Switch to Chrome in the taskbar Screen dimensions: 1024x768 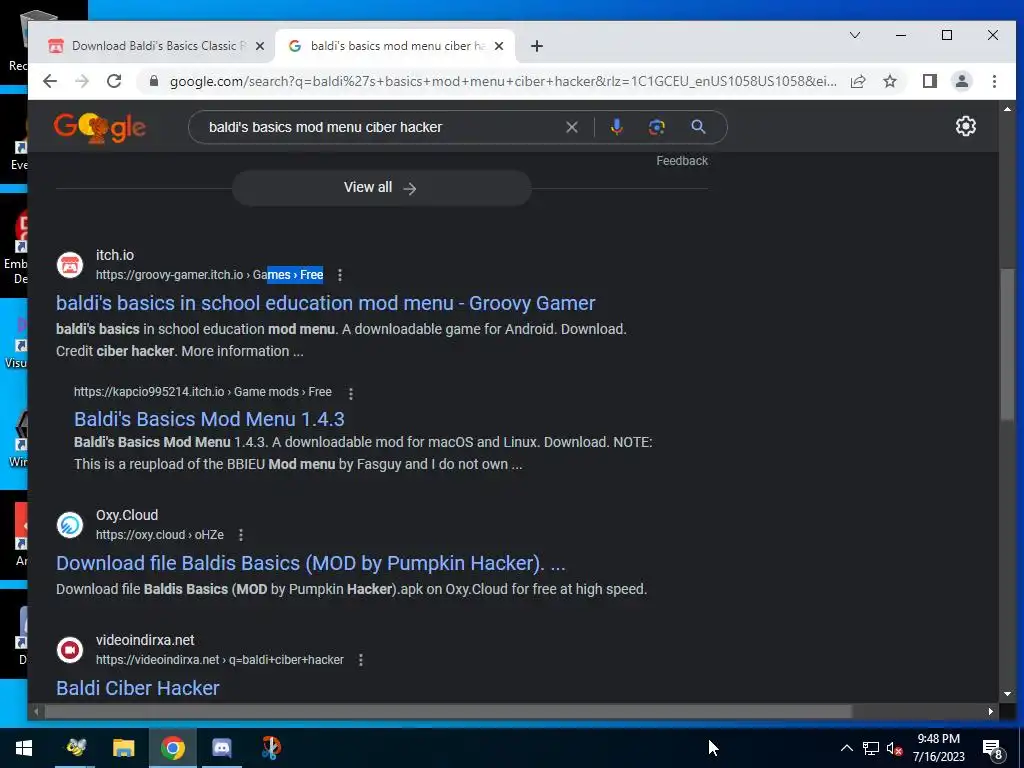pyautogui.click(x=173, y=748)
